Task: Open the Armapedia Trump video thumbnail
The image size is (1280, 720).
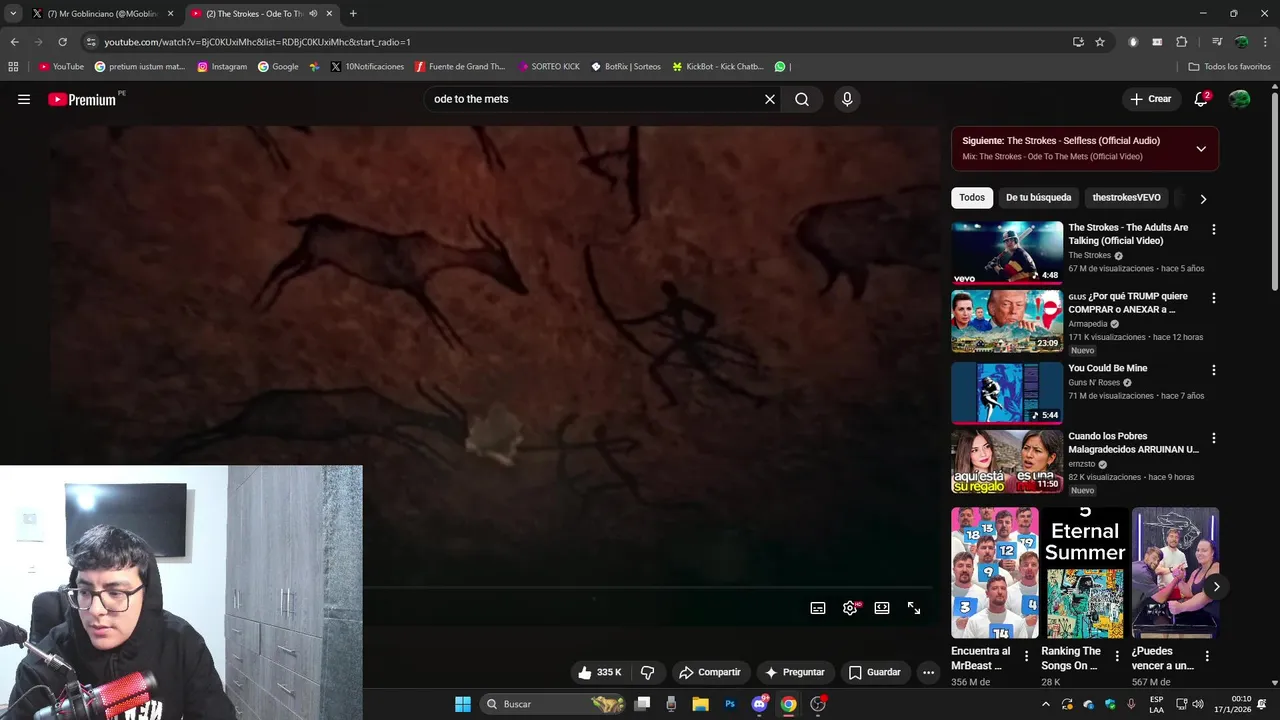Action: point(1007,322)
